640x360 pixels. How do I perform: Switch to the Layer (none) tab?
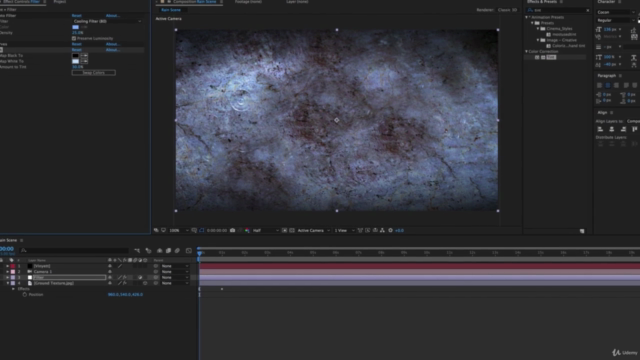coord(297,2)
